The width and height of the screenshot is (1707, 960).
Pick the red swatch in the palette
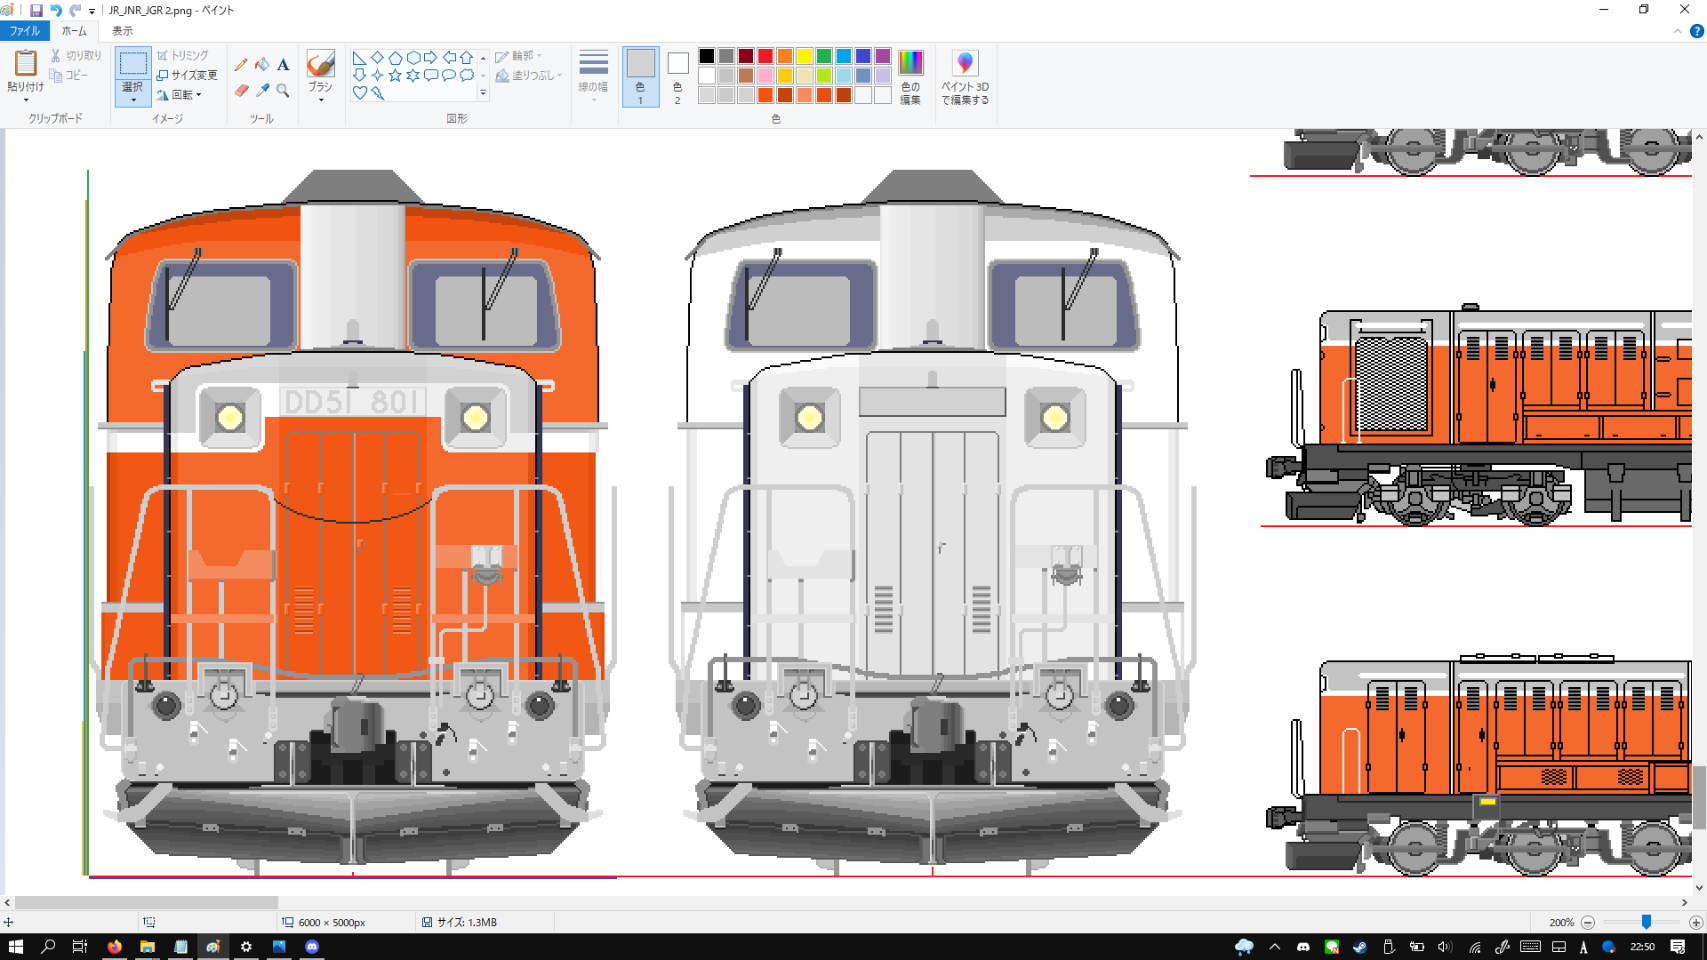click(x=765, y=56)
